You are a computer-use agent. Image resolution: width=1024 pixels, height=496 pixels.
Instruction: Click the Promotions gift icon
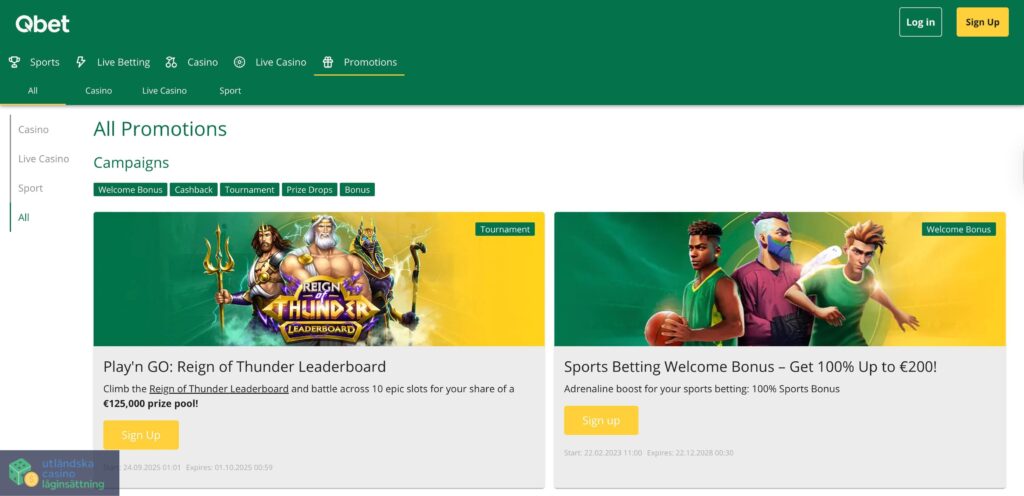[328, 62]
